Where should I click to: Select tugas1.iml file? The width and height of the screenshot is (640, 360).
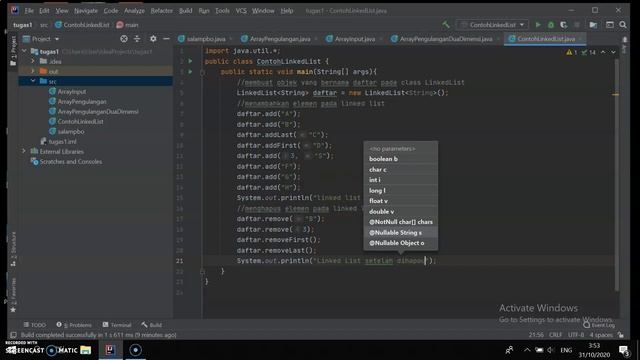pos(62,142)
